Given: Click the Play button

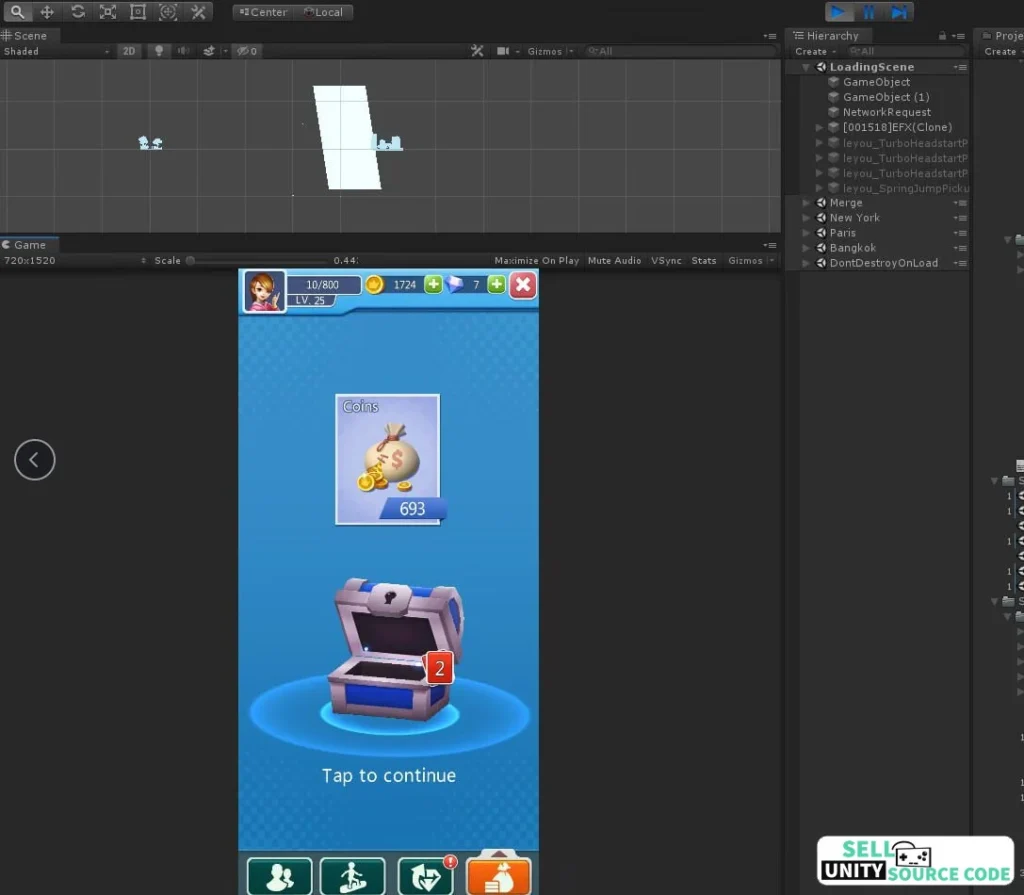Looking at the screenshot, I should pos(838,12).
